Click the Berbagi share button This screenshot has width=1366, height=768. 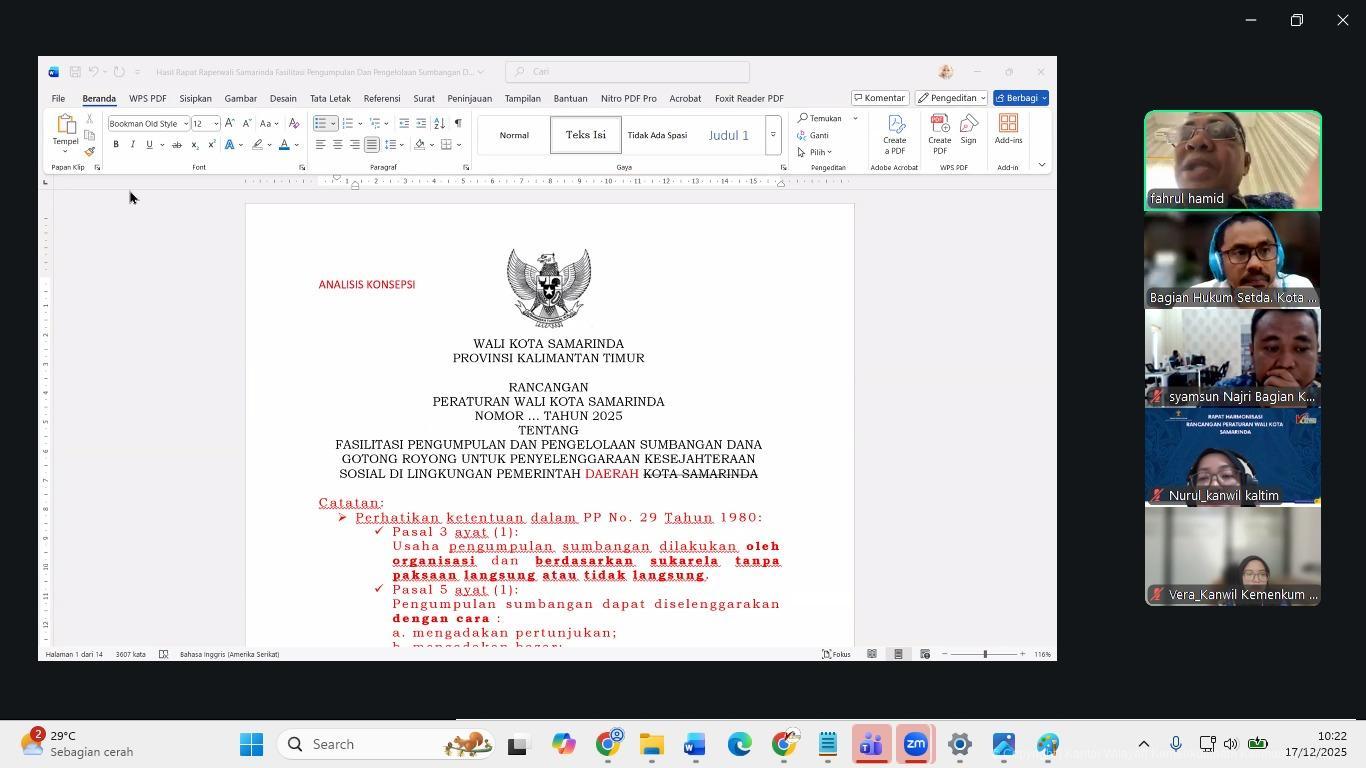pyautogui.click(x=1020, y=98)
